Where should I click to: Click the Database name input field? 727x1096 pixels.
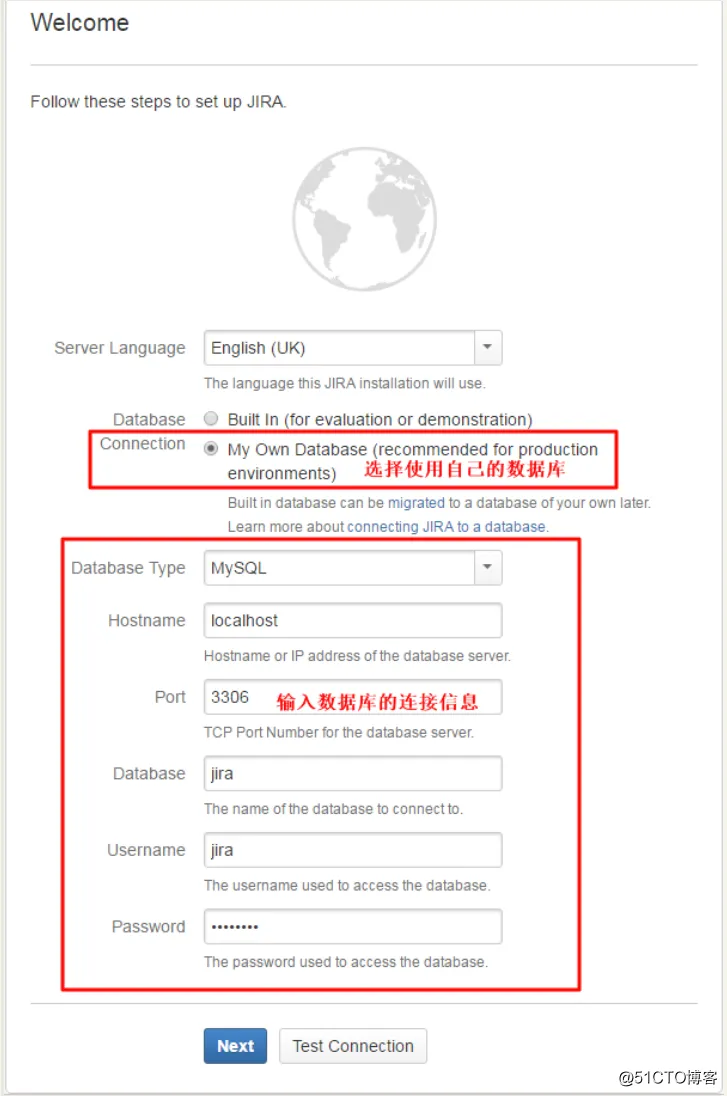coord(353,774)
